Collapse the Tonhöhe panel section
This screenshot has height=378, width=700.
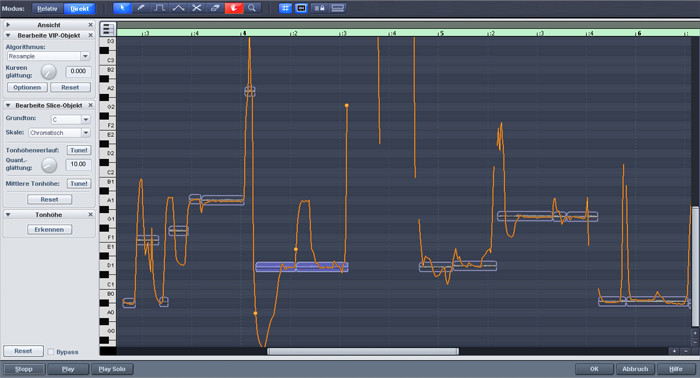pos(8,215)
